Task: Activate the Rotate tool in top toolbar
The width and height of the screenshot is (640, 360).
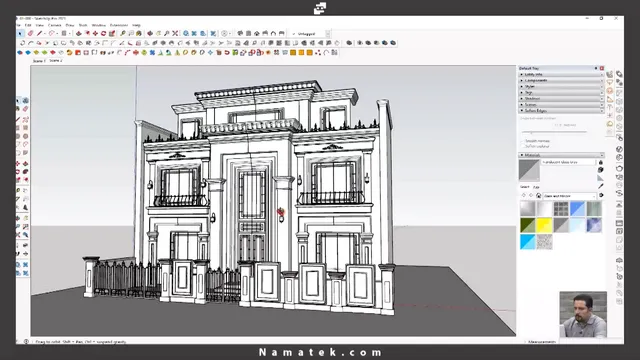Action: [103, 33]
